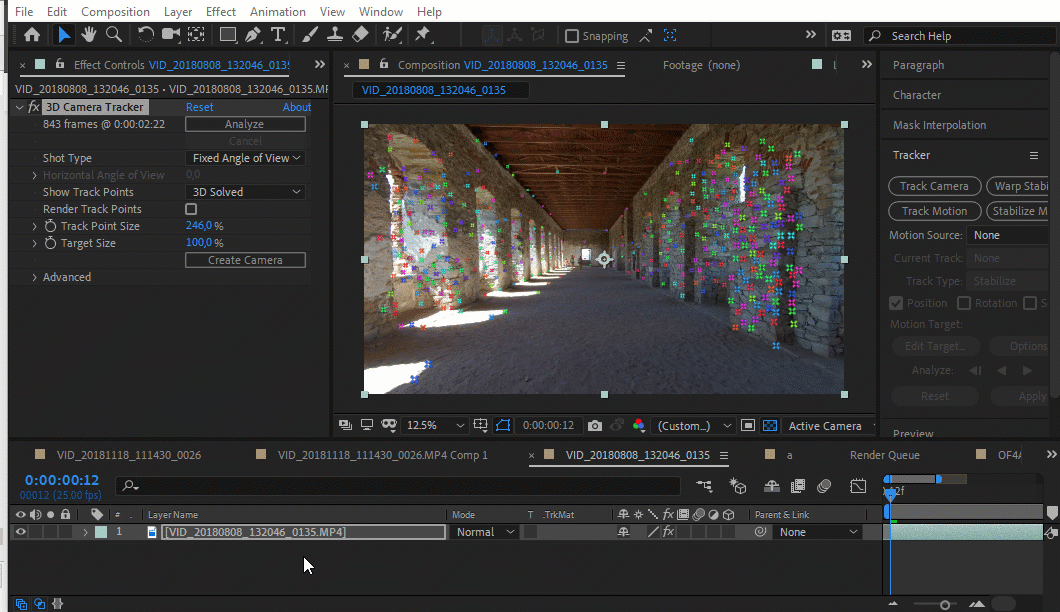Select the Rectangle shape tool
Image resolution: width=1060 pixels, height=612 pixels.
click(228, 35)
